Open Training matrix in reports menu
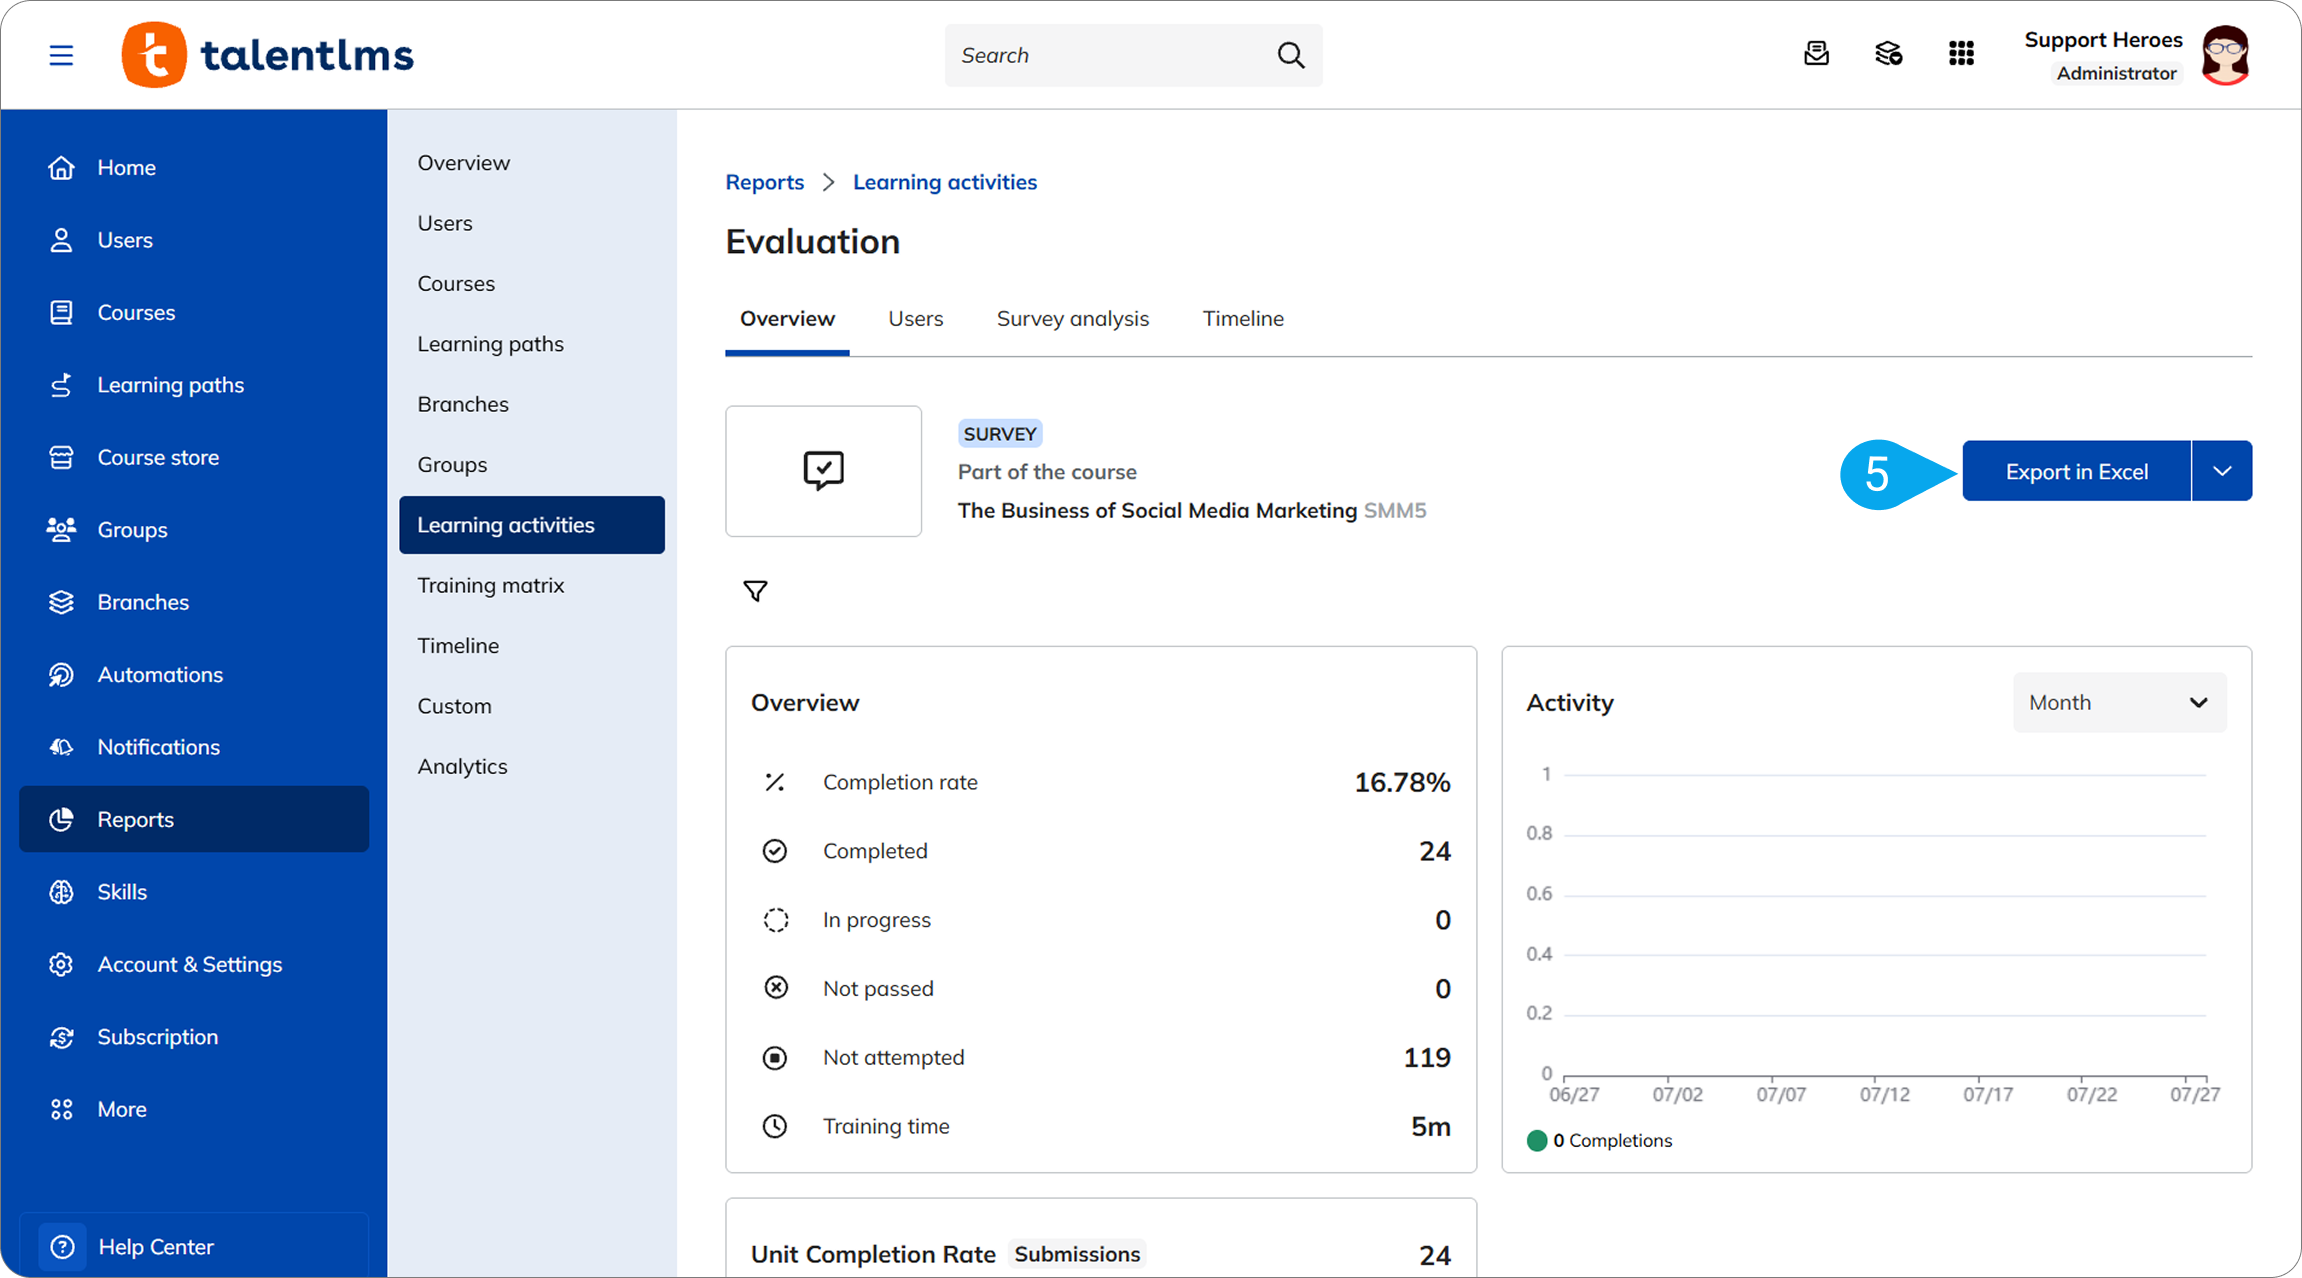The image size is (2302, 1278). tap(490, 585)
